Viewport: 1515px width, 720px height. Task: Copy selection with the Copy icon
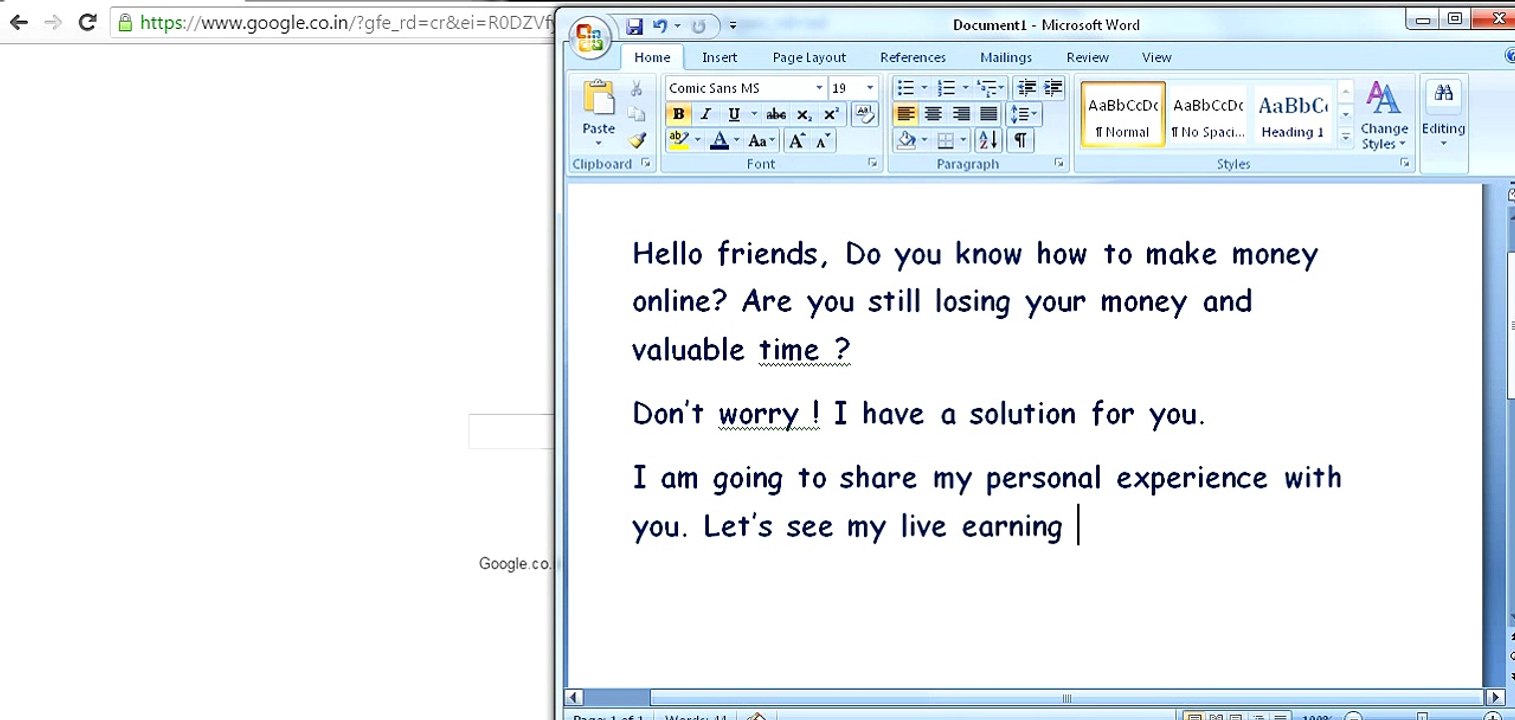pos(636,114)
